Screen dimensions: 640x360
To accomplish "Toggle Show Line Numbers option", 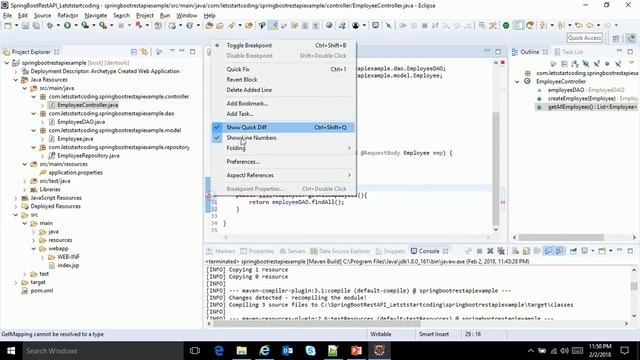I will (x=283, y=138).
